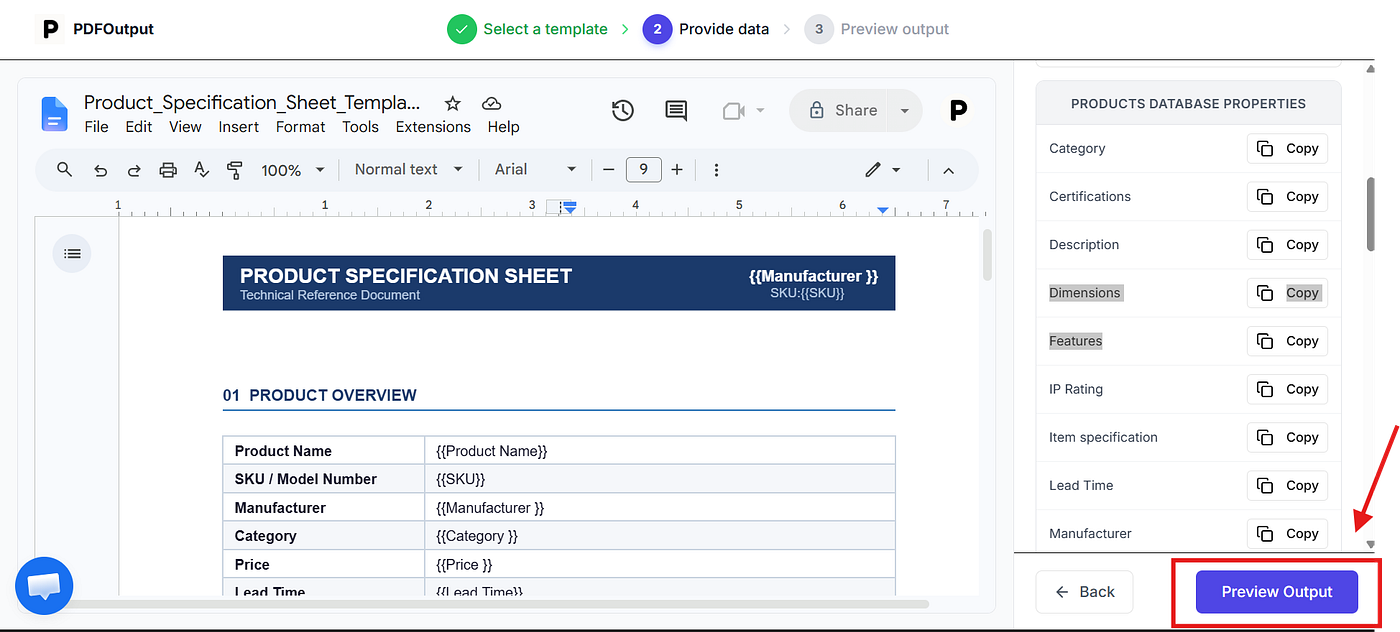Decrease font size with minus
Viewport: 1400px width, 632px height.
click(608, 170)
